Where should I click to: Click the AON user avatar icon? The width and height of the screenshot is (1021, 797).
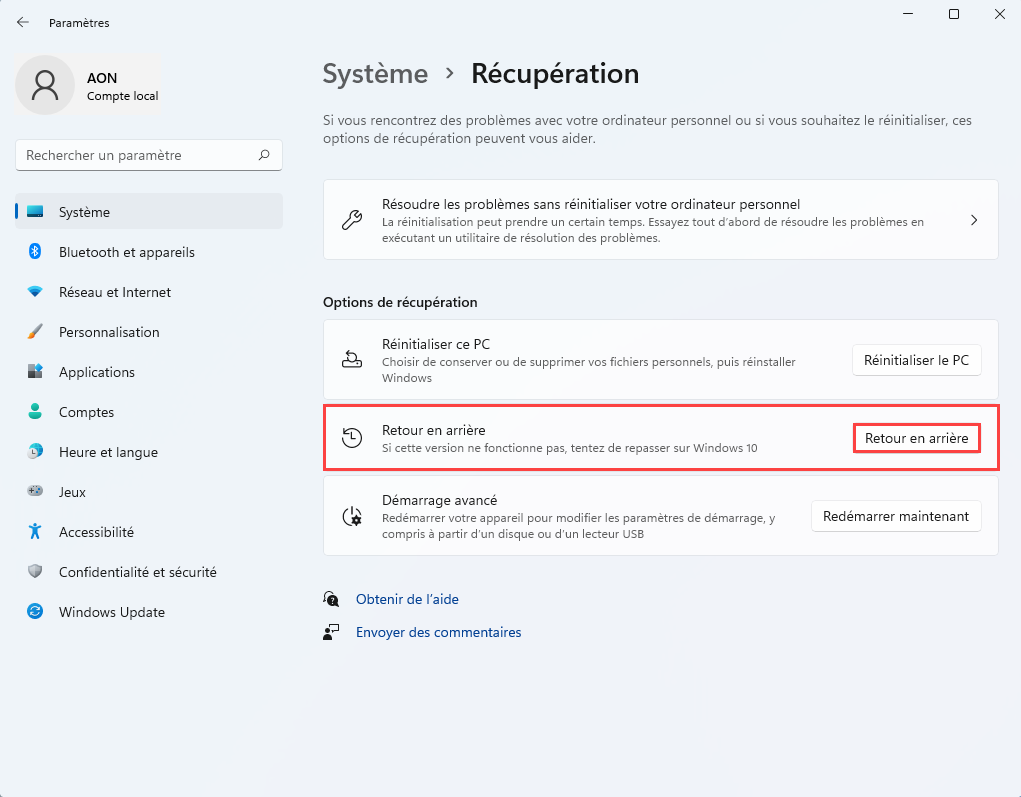coord(44,85)
